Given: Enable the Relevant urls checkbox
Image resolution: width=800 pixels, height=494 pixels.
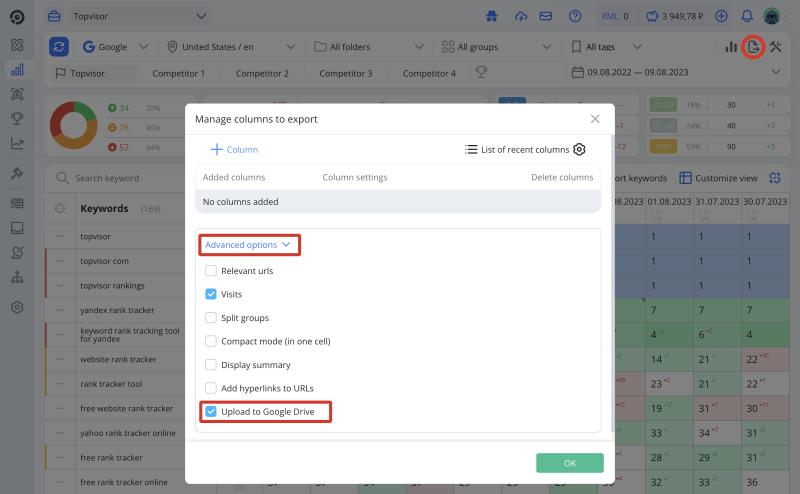Looking at the screenshot, I should pyautogui.click(x=211, y=270).
